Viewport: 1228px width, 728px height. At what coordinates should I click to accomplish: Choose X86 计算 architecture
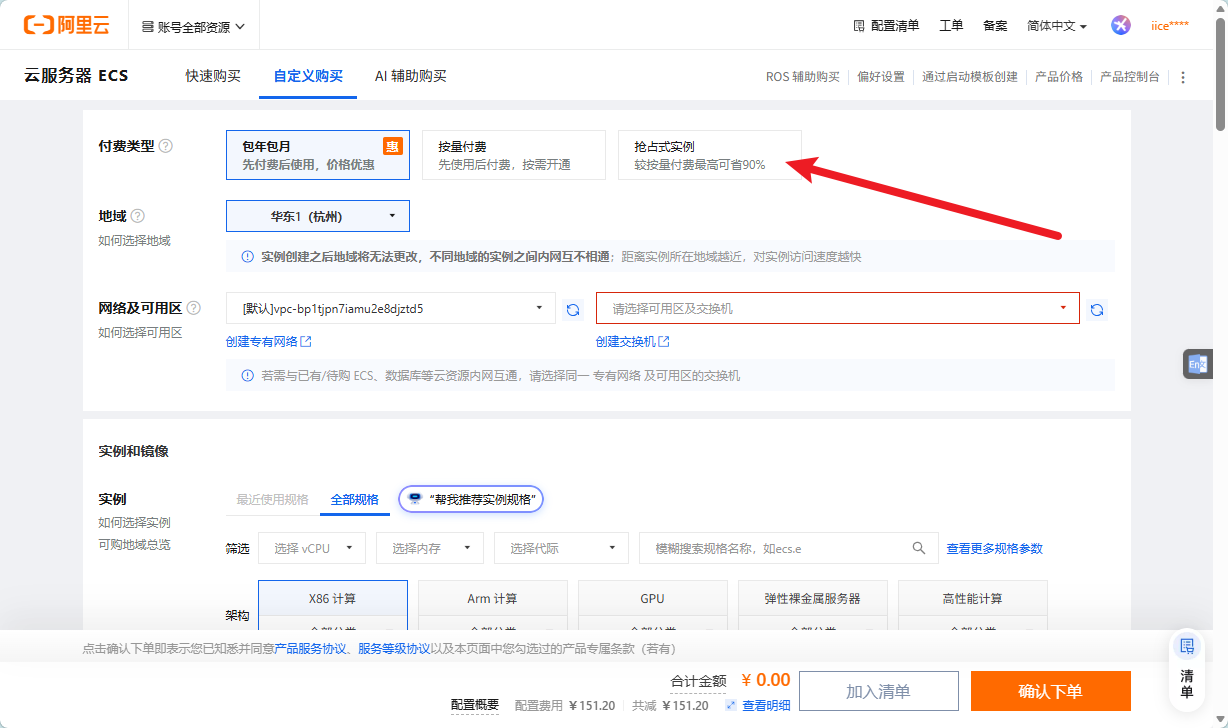tap(333, 599)
